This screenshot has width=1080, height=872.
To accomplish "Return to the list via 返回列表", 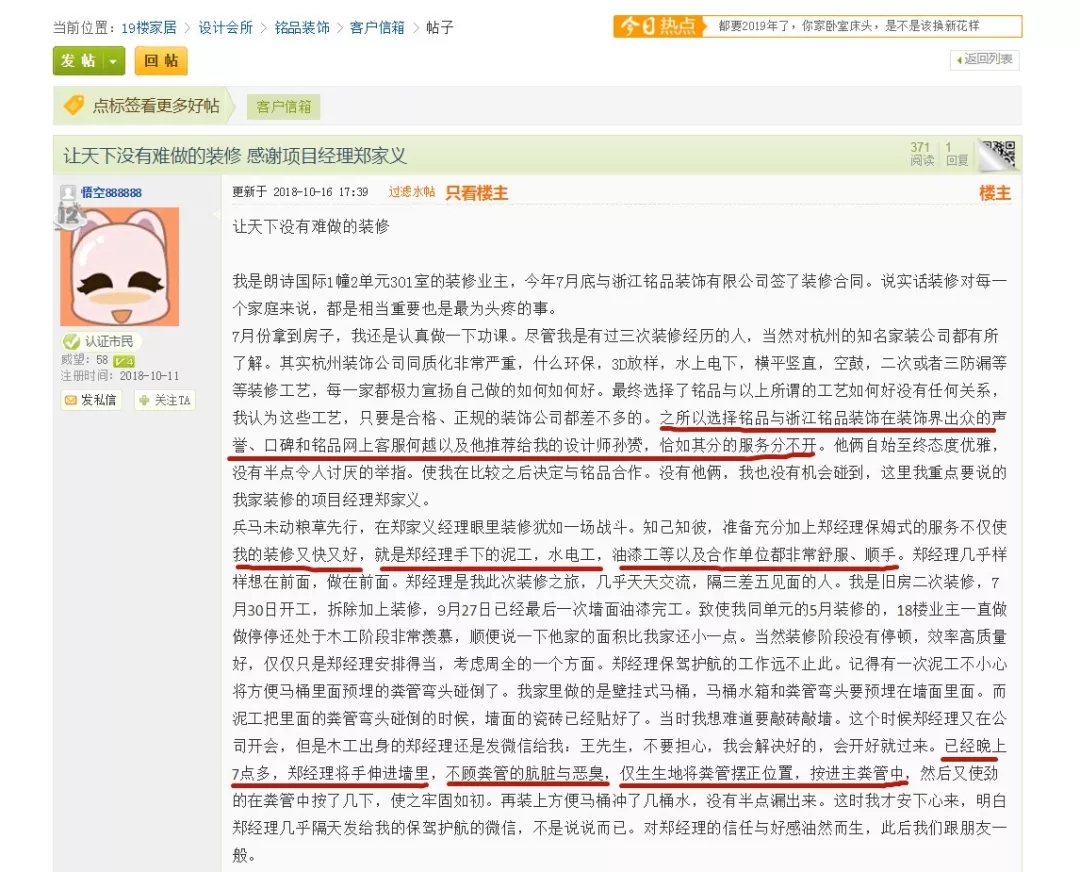I will click(x=984, y=60).
